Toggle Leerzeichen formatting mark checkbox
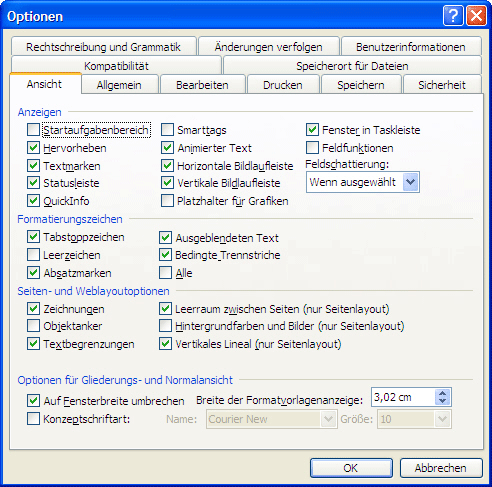This screenshot has width=492, height=487. click(x=33, y=255)
